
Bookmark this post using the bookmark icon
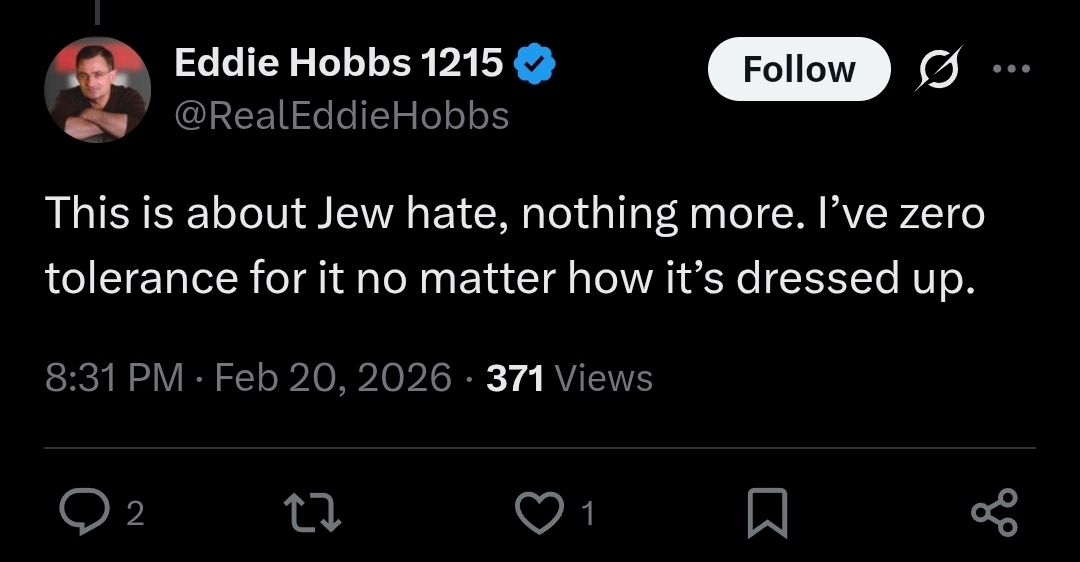pyautogui.click(x=768, y=513)
